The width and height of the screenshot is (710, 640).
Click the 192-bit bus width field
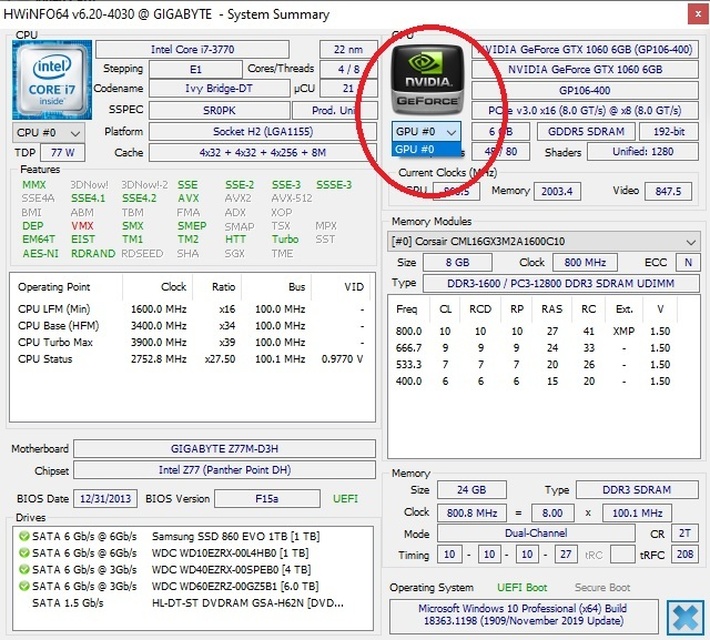click(x=669, y=131)
